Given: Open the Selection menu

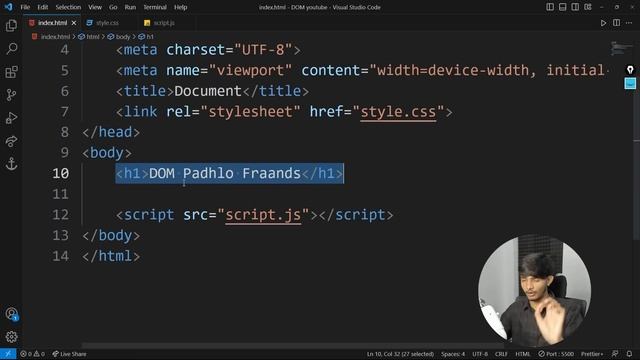Looking at the screenshot, I should coord(68,7).
